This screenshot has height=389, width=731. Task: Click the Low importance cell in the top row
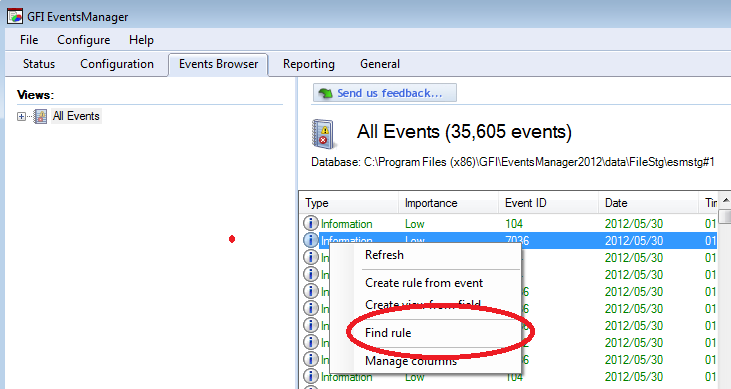[x=414, y=224]
